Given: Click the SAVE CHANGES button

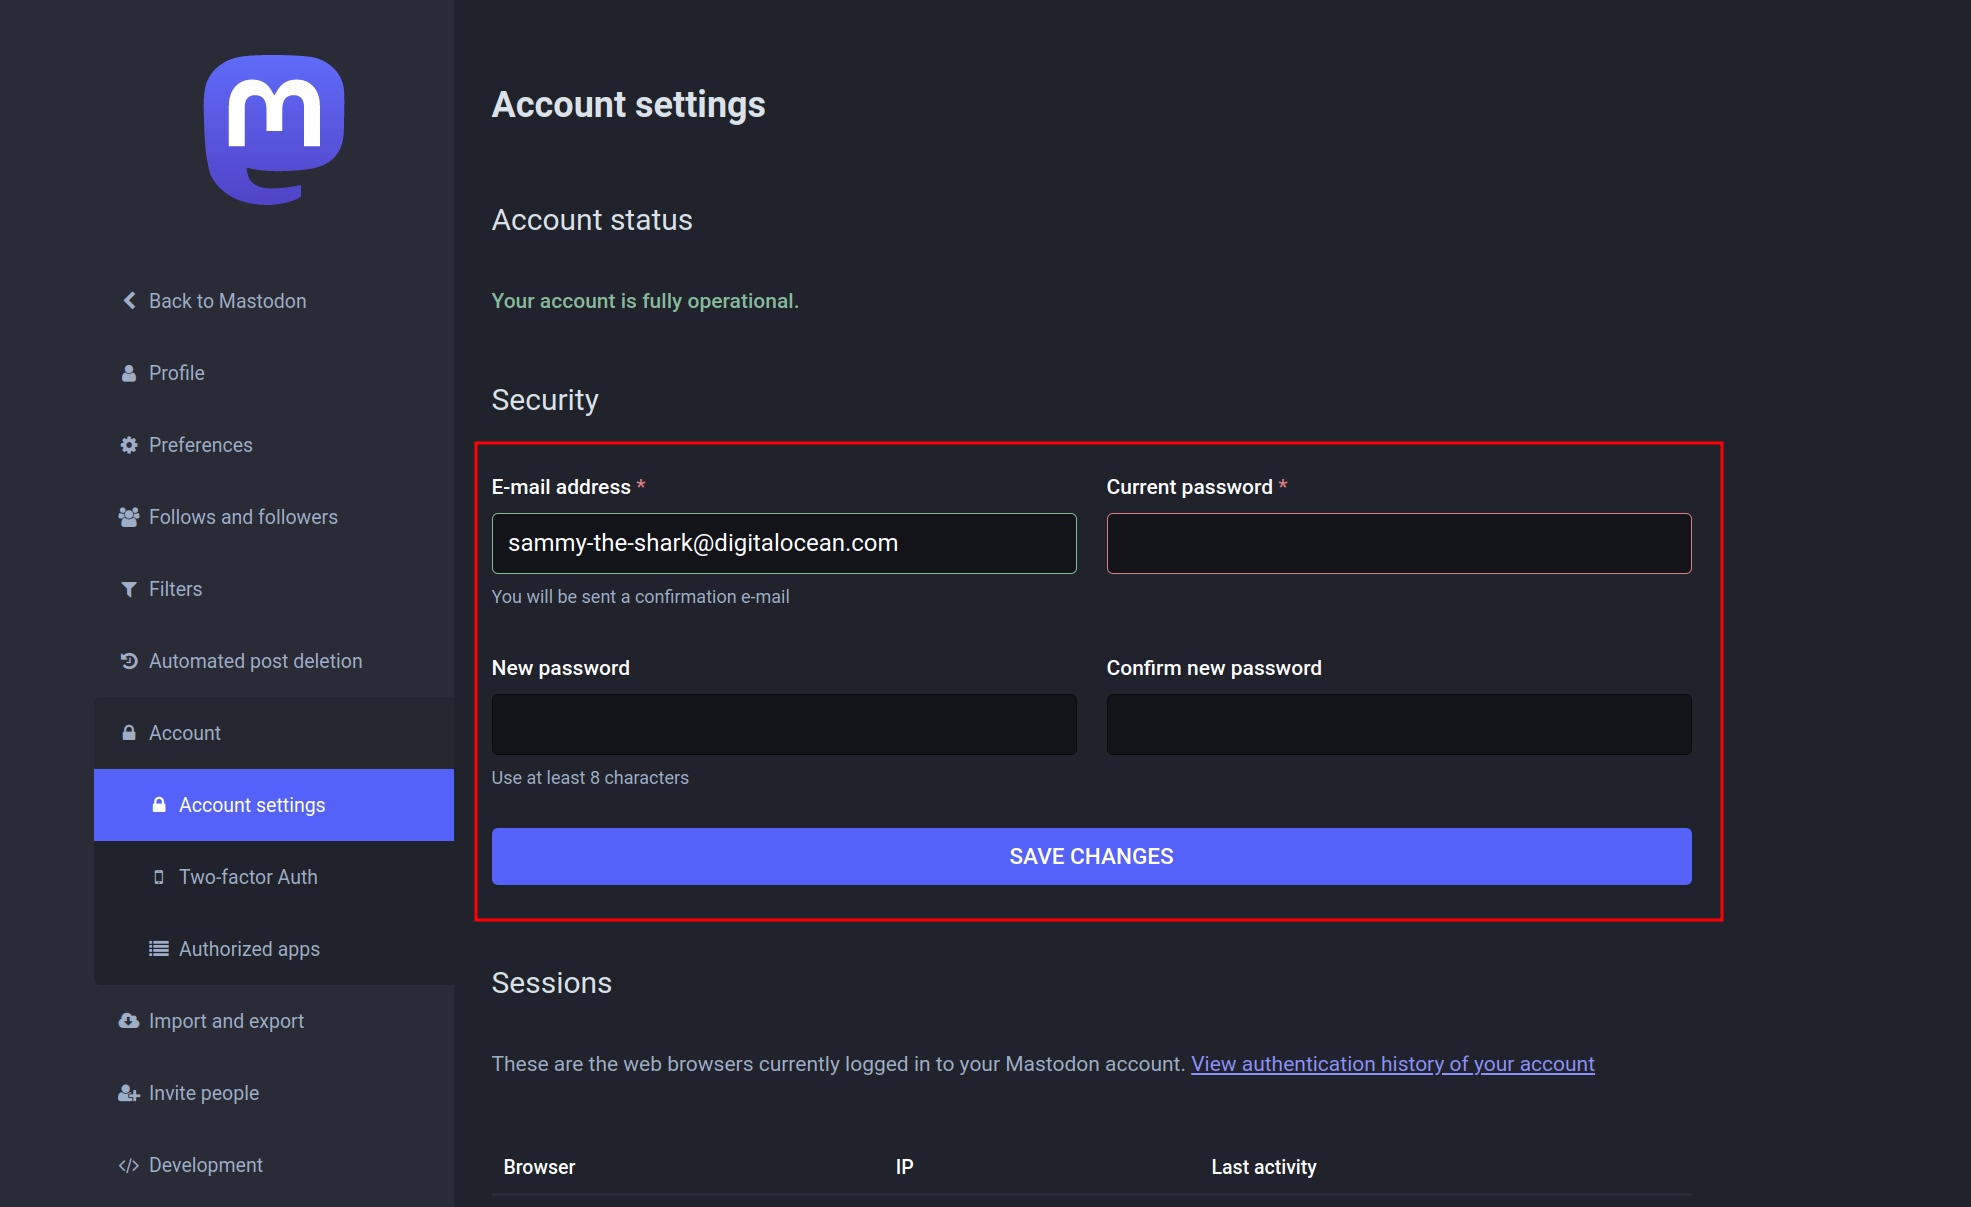Looking at the screenshot, I should 1092,856.
